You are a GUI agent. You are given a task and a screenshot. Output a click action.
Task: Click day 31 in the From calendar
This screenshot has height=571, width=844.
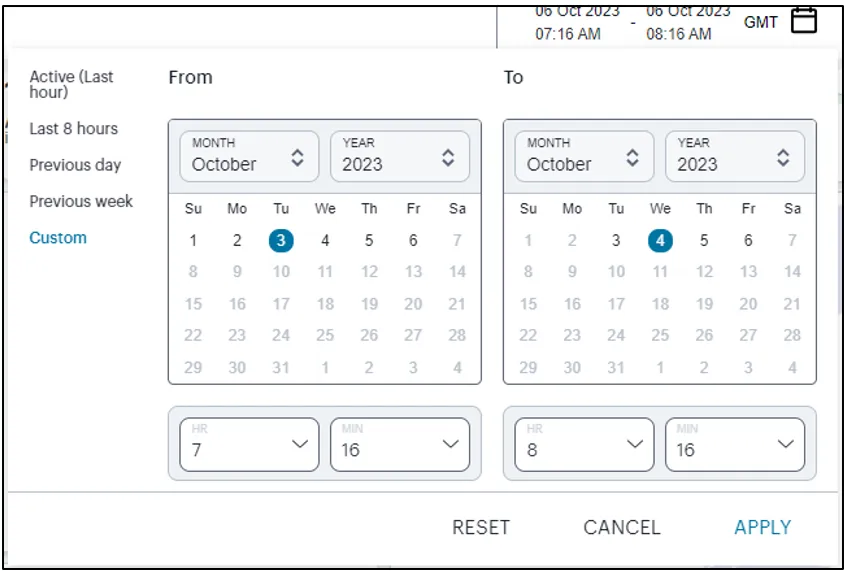pyautogui.click(x=281, y=368)
